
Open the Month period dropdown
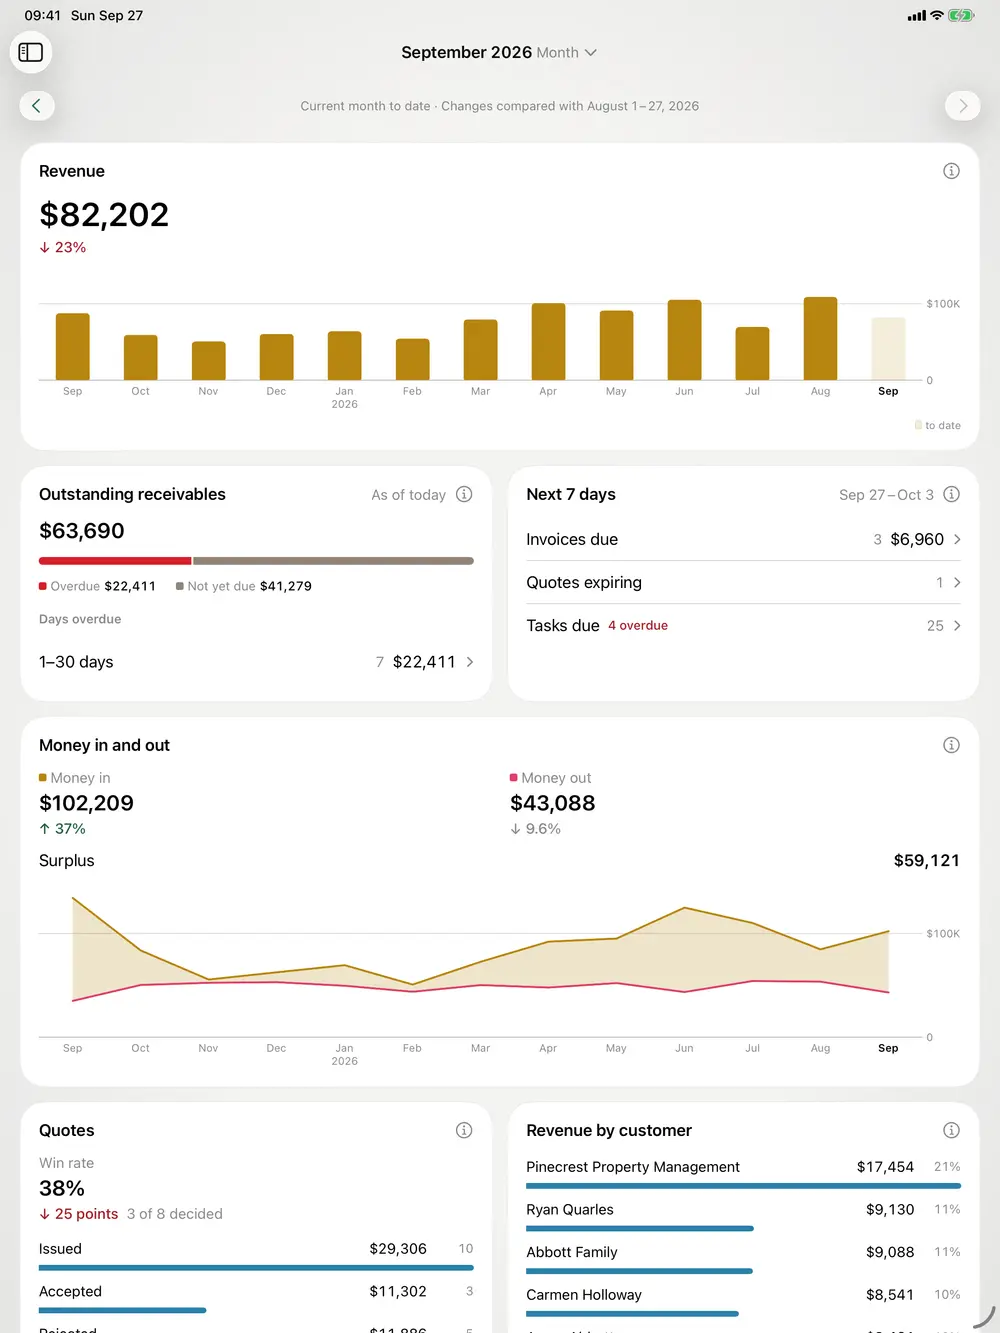point(566,52)
